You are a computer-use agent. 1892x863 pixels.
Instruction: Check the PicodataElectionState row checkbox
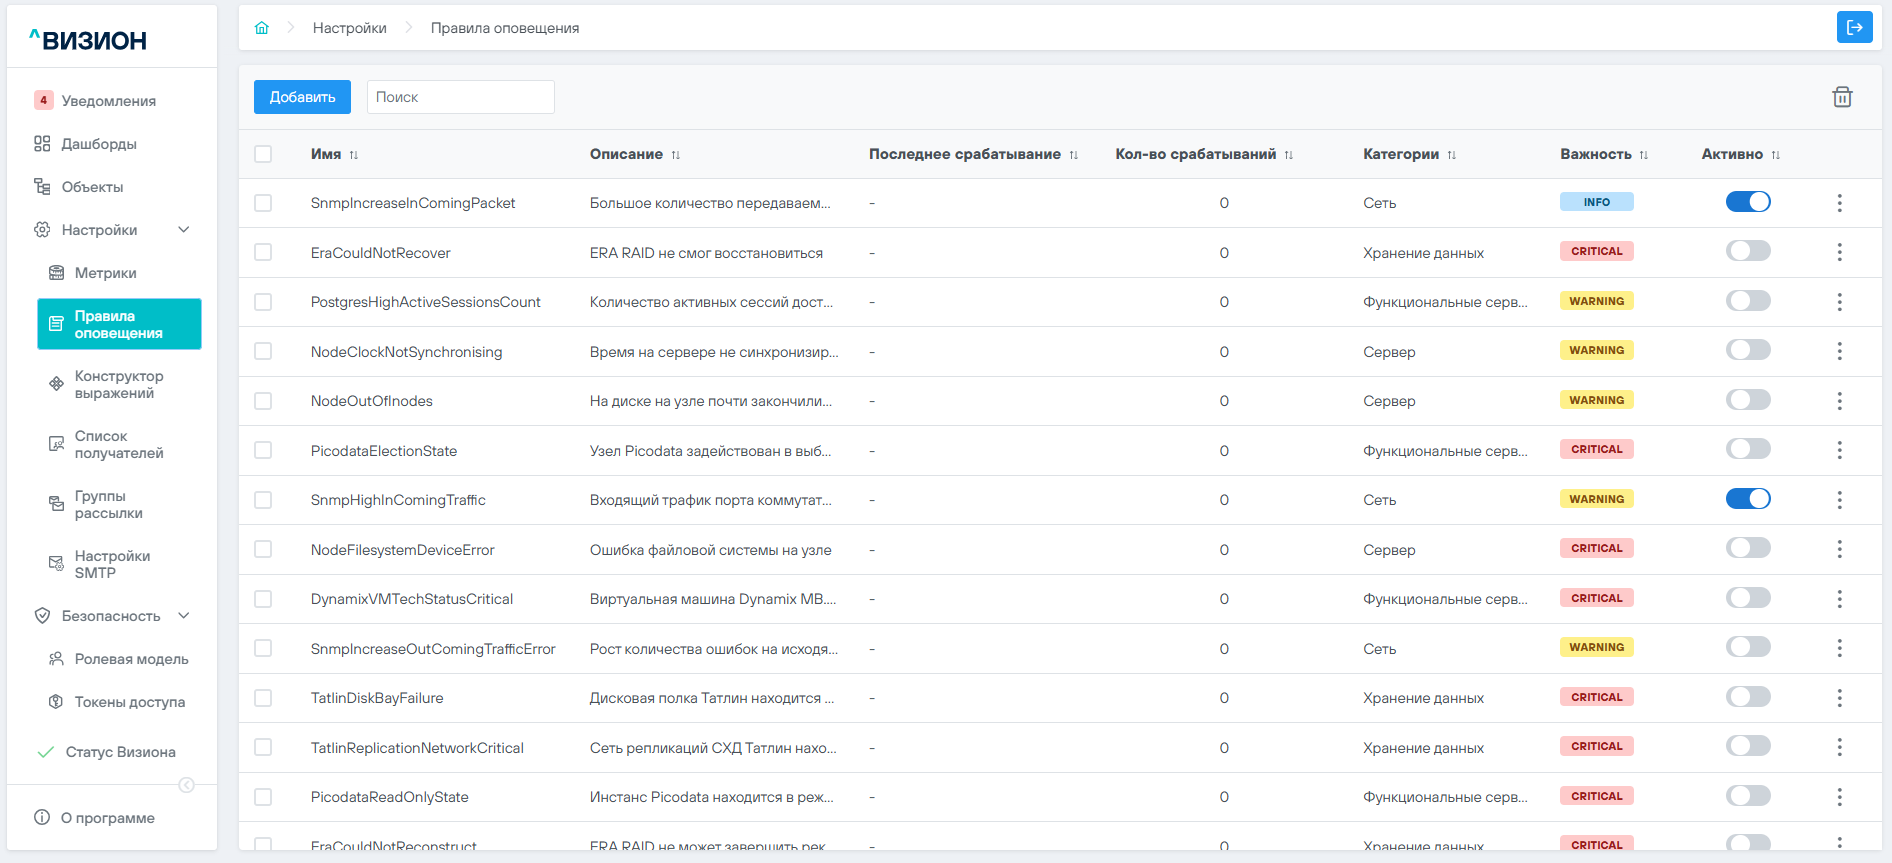click(263, 450)
